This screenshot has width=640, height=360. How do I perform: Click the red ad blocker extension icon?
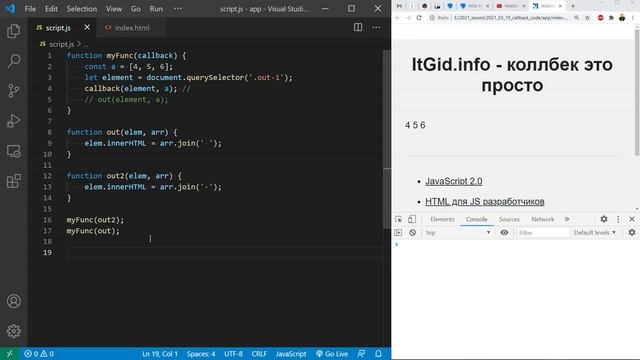600,18
